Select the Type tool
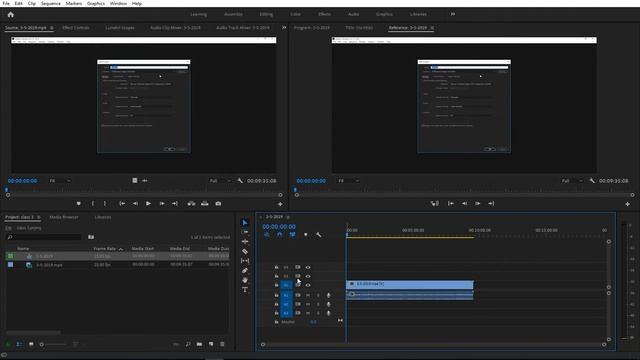Image resolution: width=640 pixels, height=360 pixels. point(245,290)
